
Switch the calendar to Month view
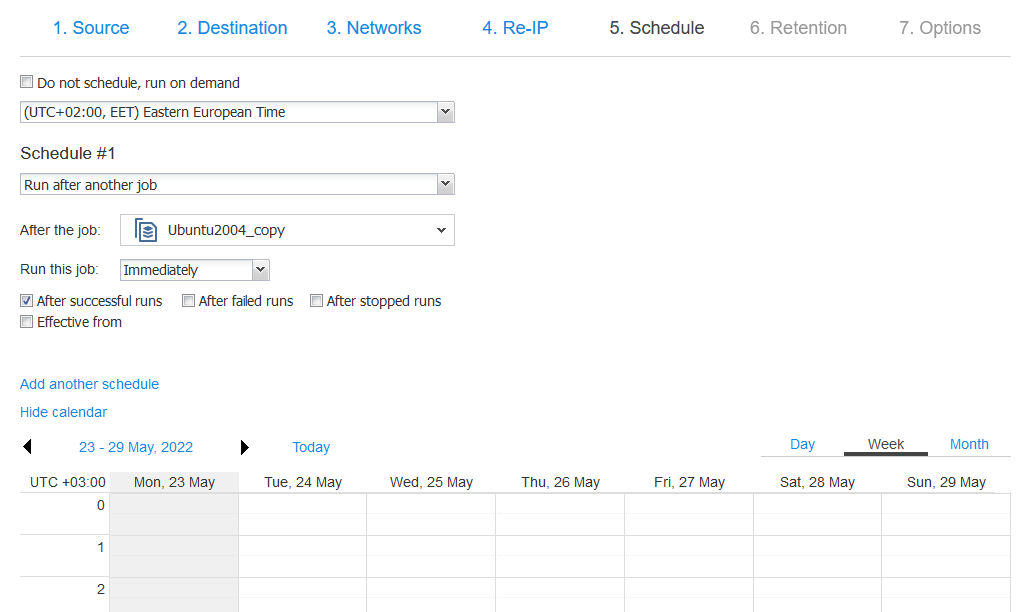click(x=969, y=444)
